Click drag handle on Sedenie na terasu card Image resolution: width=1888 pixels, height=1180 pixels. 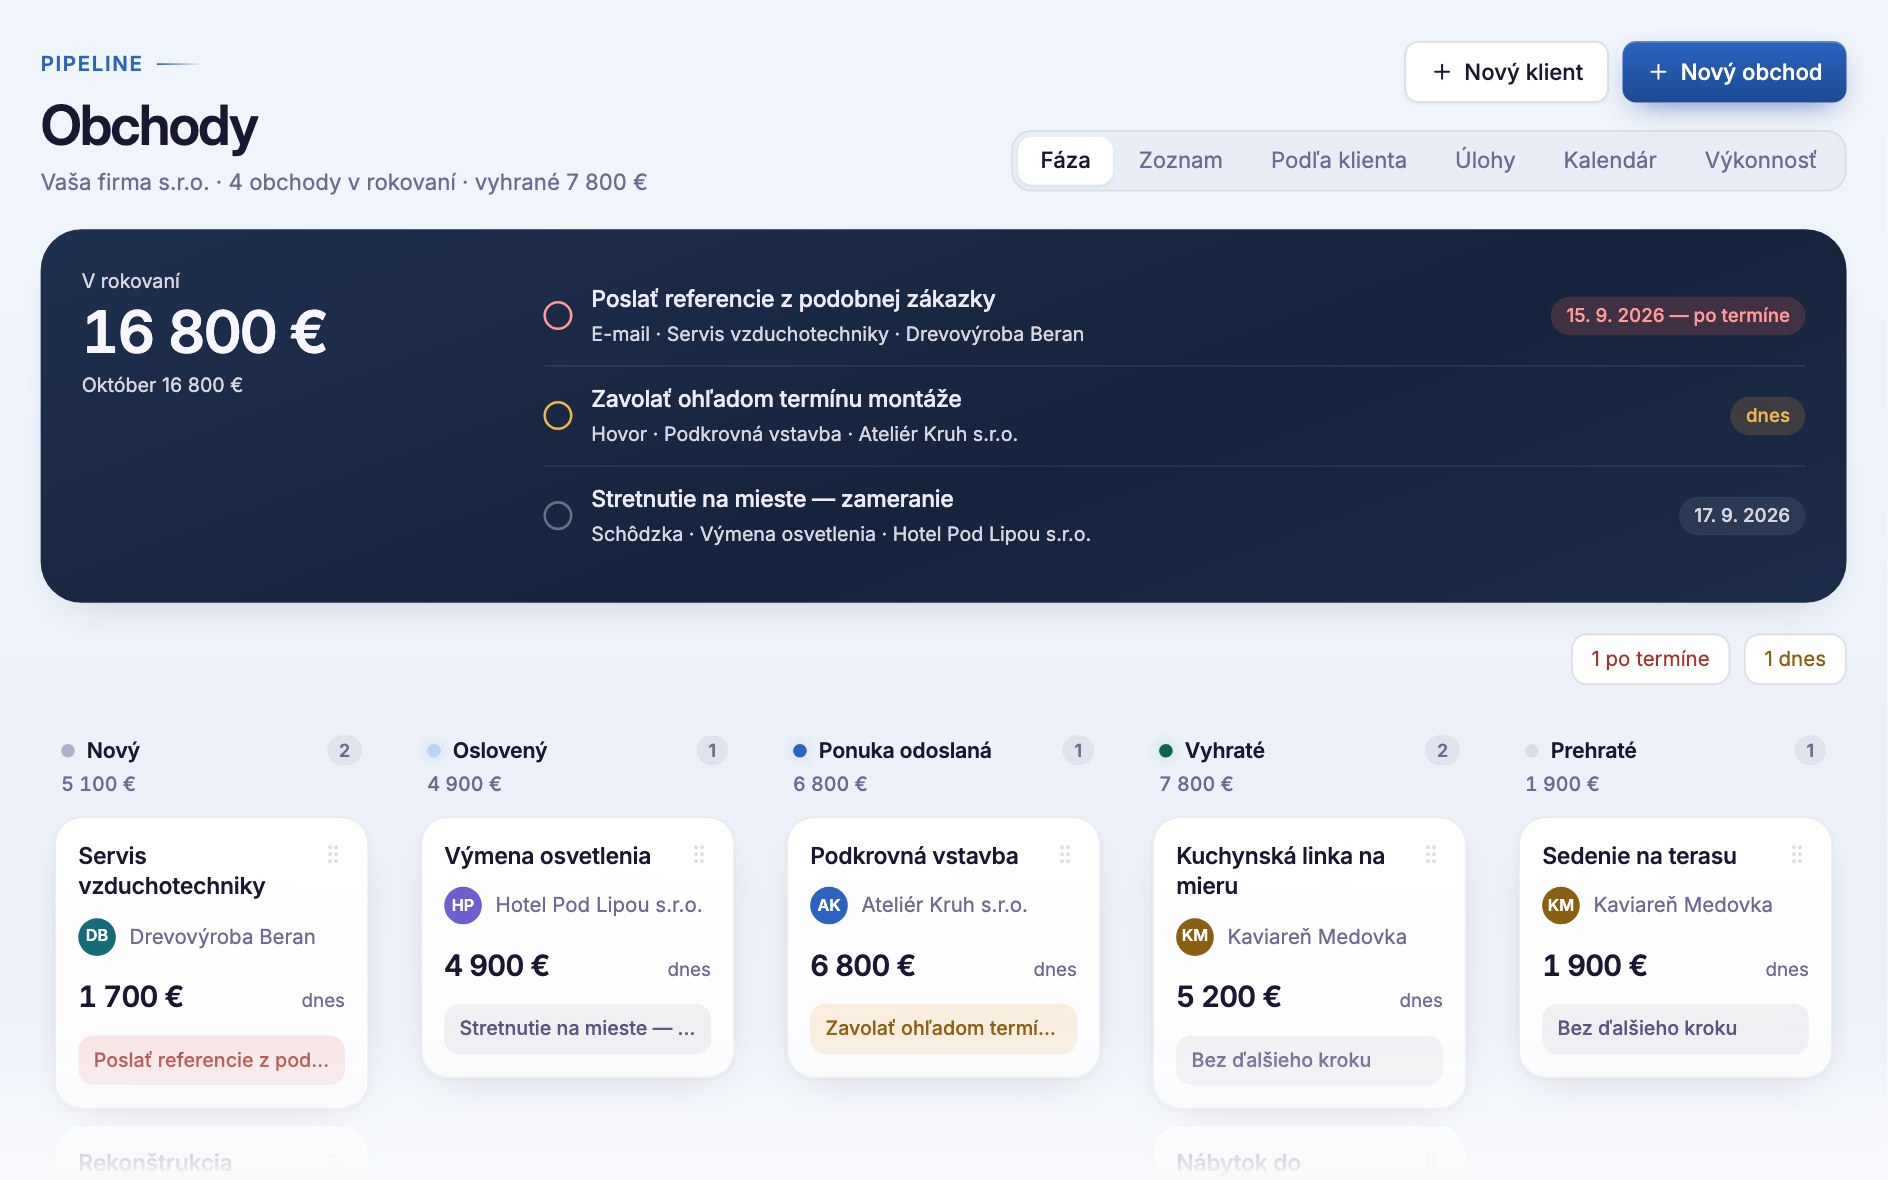click(1797, 855)
